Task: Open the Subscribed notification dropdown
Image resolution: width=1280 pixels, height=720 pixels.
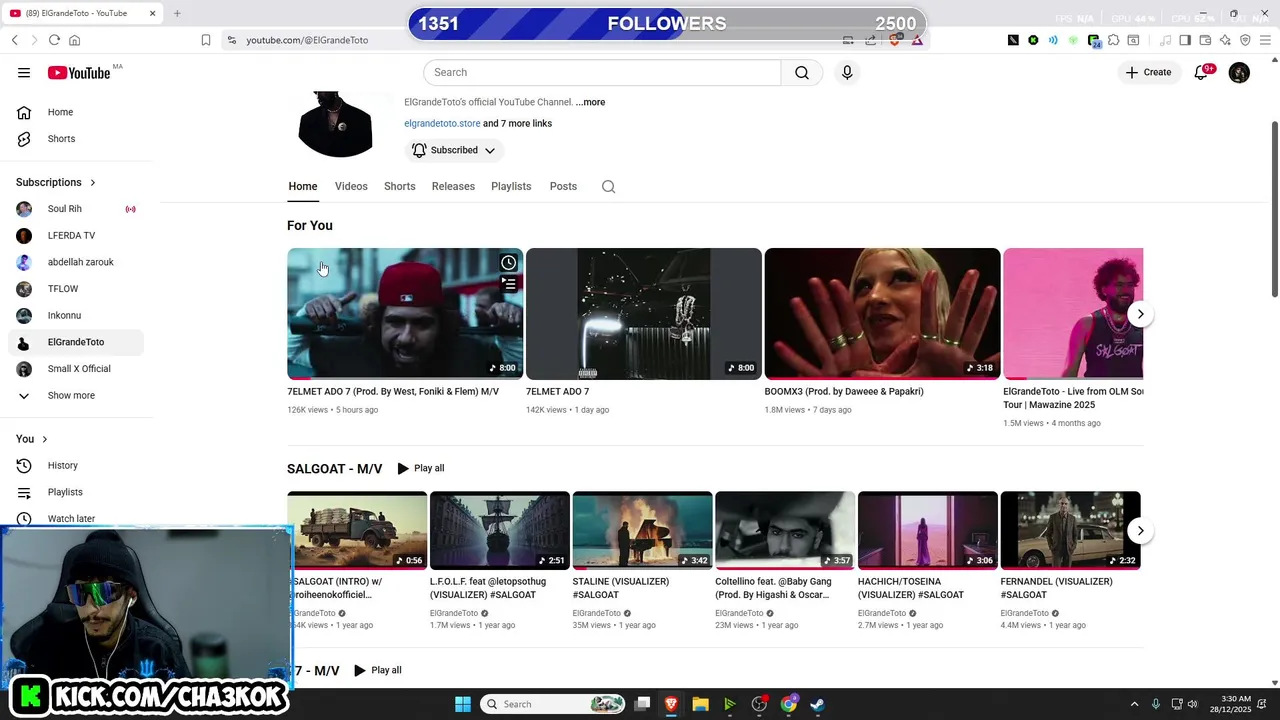Action: (454, 150)
